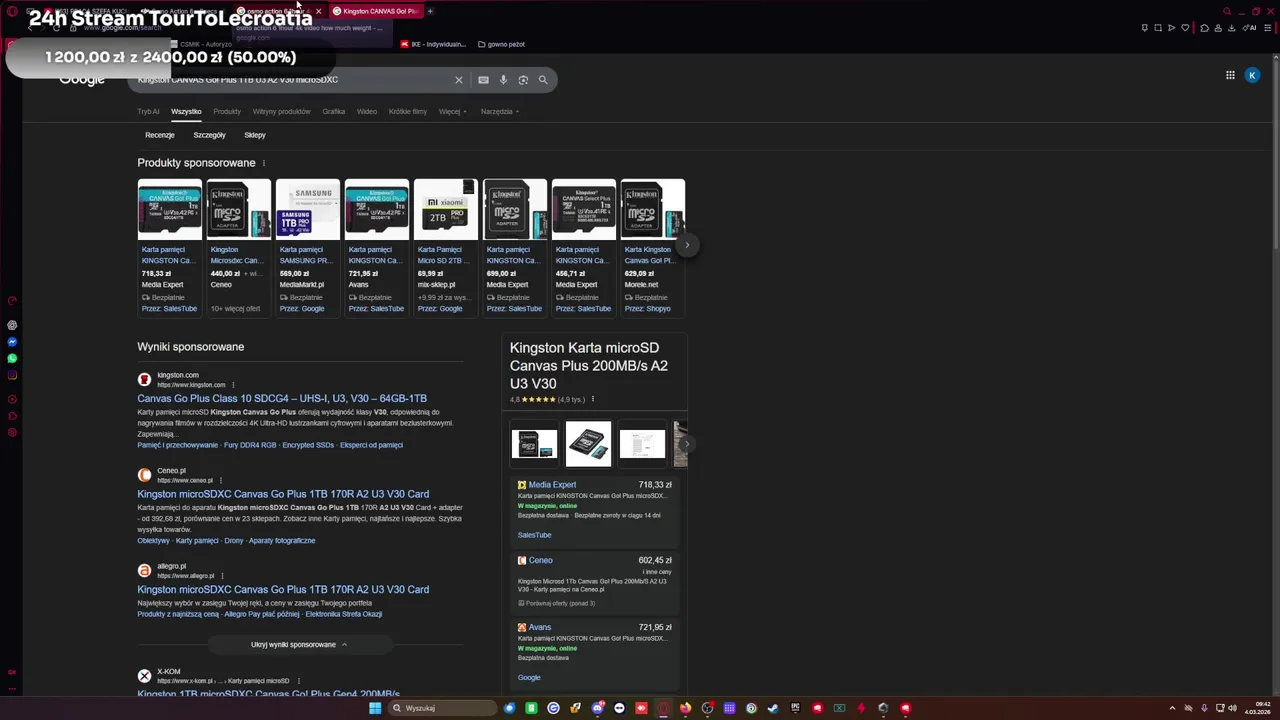
Task: Show next sponsored products arrow
Action: pyautogui.click(x=687, y=245)
